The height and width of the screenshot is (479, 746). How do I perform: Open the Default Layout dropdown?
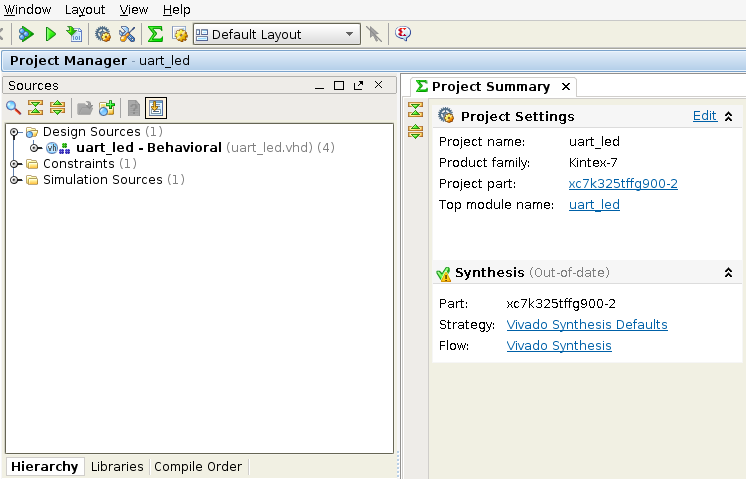276,34
